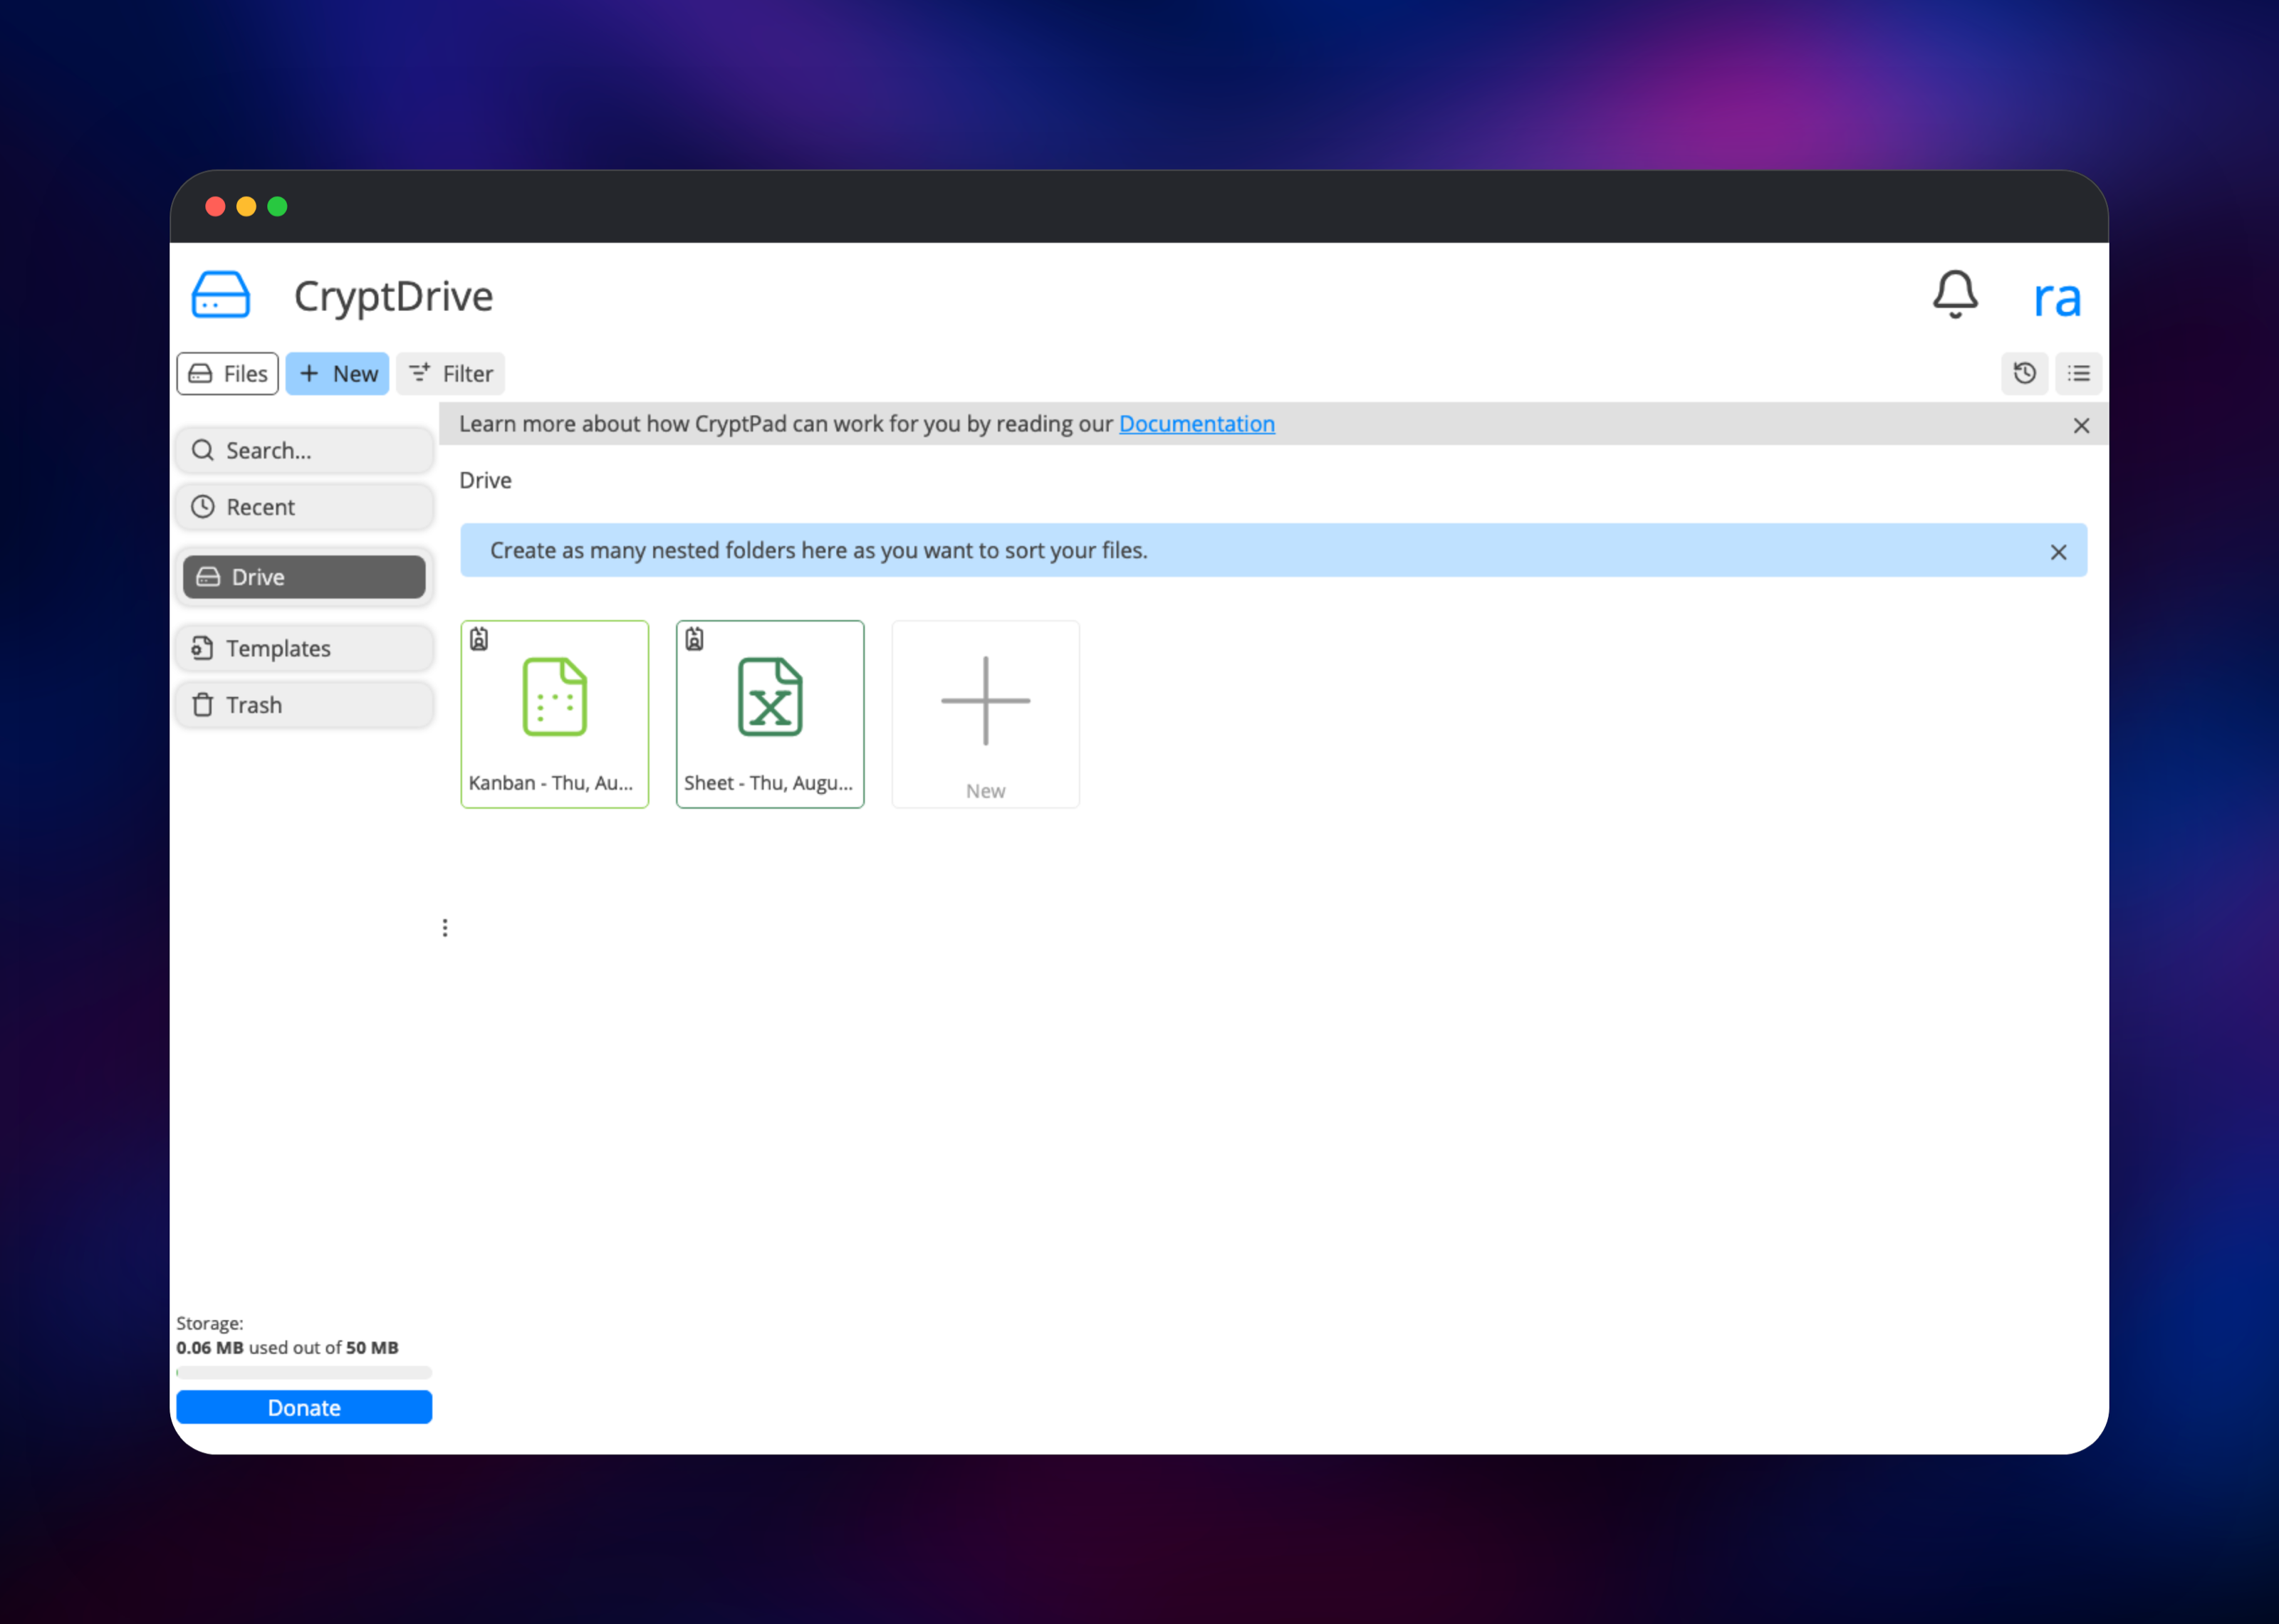This screenshot has width=2279, height=1624.
Task: Click the storage usage bar
Action: [305, 1373]
